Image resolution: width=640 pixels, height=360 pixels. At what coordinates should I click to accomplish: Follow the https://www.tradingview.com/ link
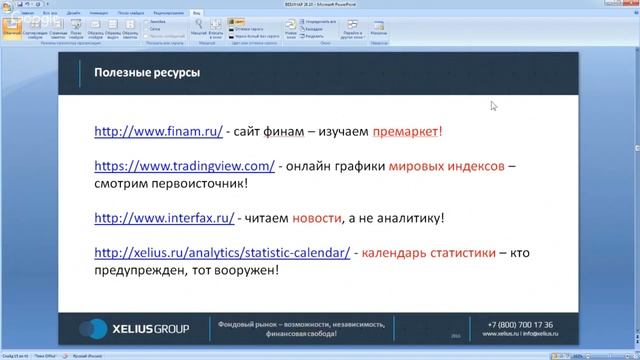coord(184,166)
